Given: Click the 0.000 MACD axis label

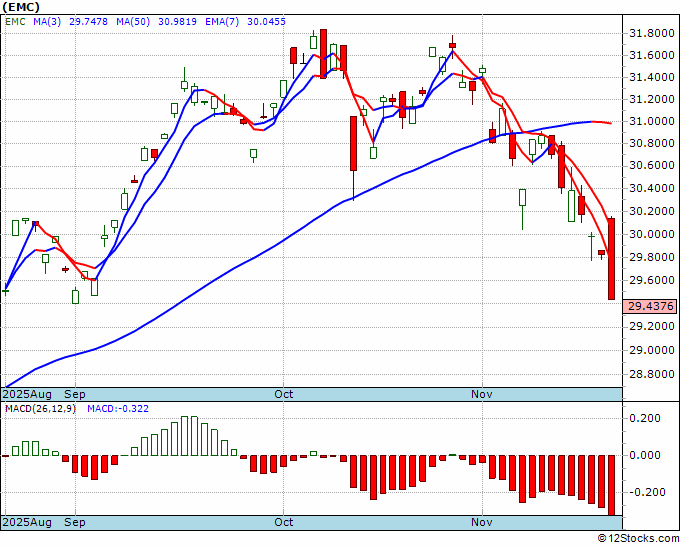Looking at the screenshot, I should (x=647, y=455).
